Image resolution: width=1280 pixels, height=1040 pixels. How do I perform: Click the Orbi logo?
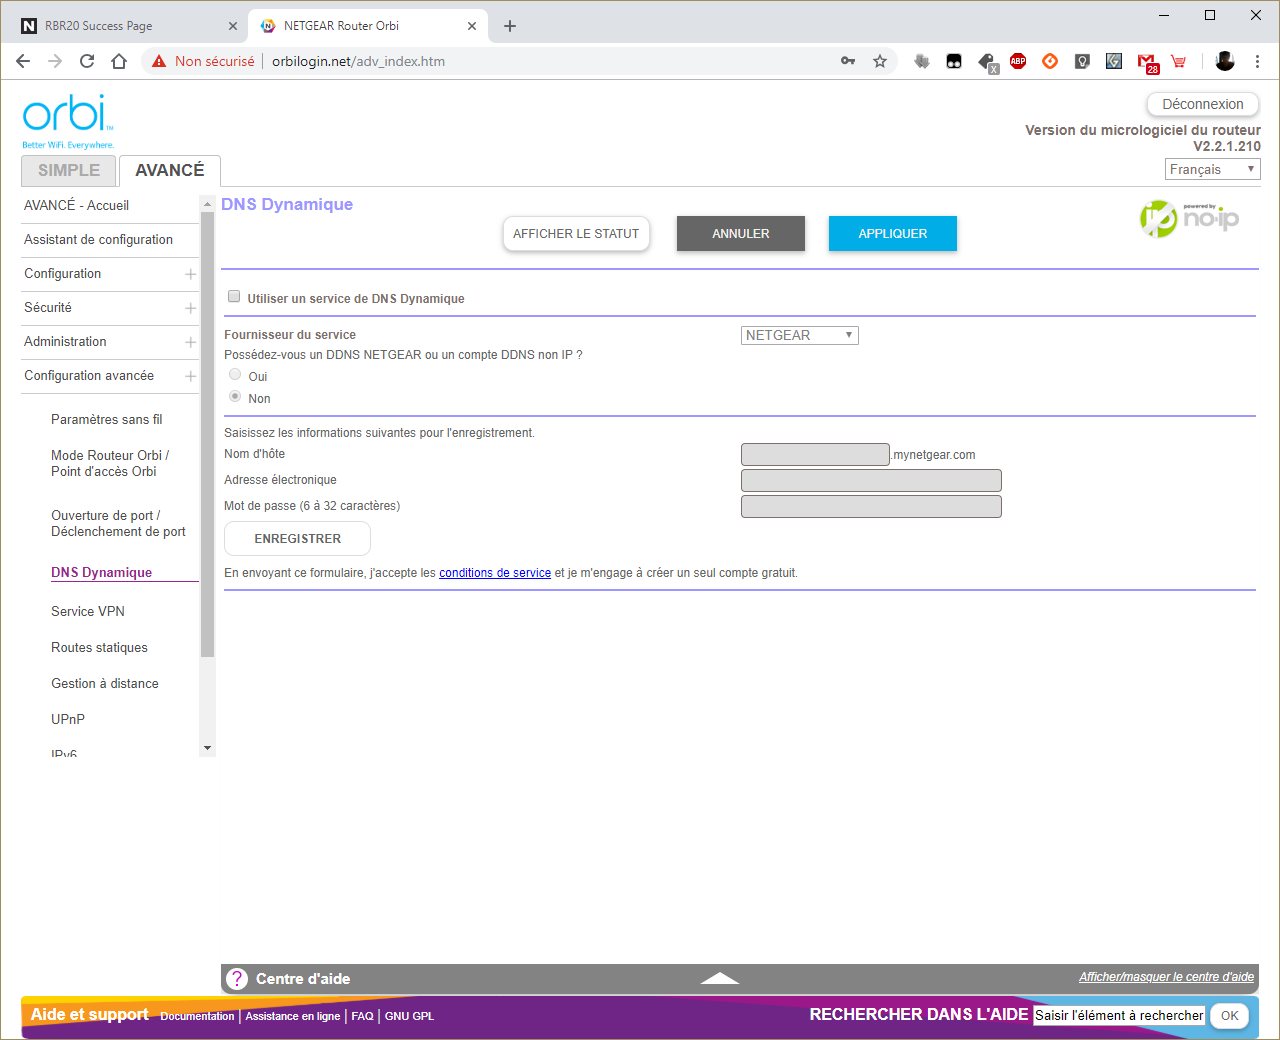[68, 120]
